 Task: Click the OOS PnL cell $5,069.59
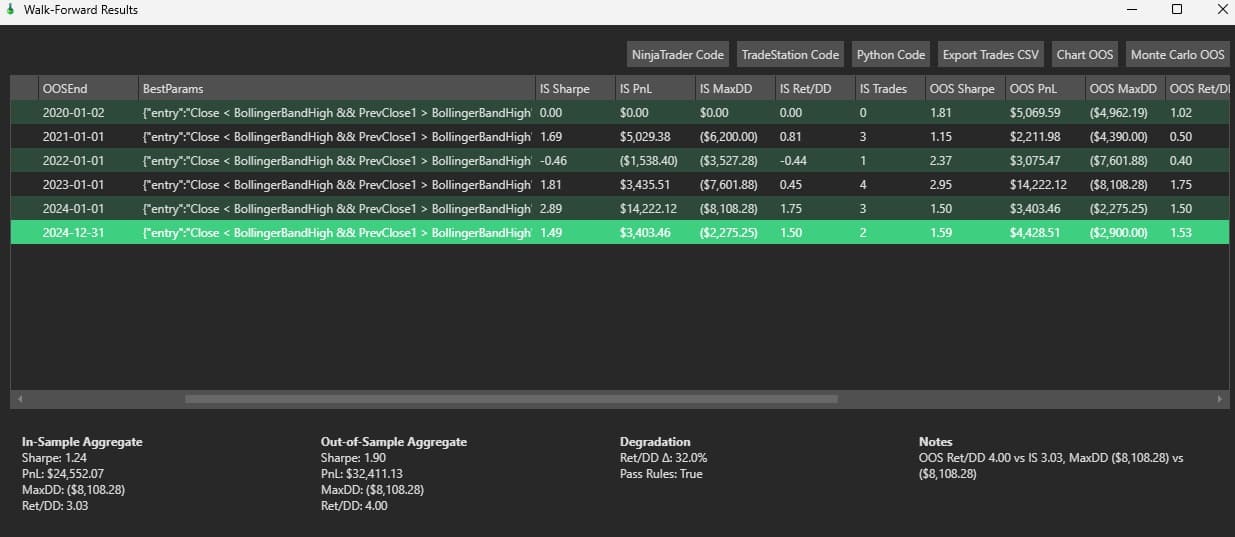click(1035, 113)
